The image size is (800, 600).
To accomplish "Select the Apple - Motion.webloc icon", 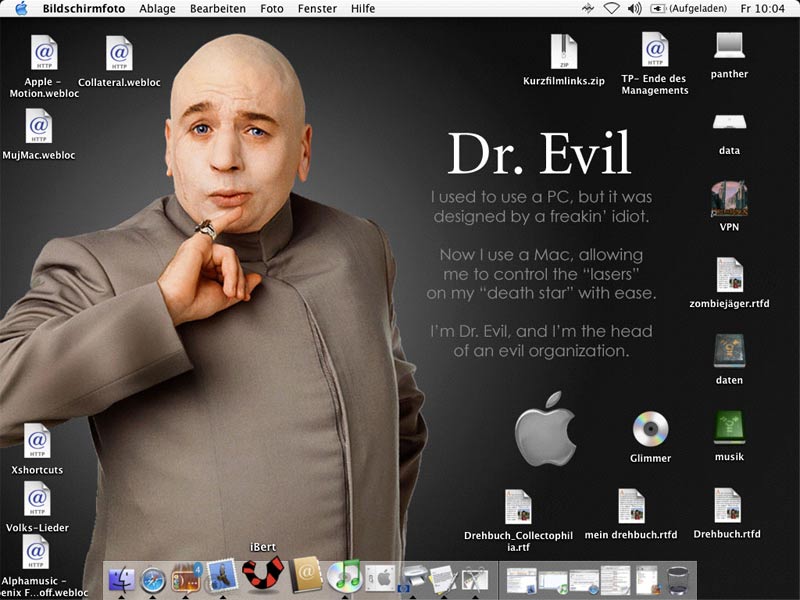I will tap(44, 52).
